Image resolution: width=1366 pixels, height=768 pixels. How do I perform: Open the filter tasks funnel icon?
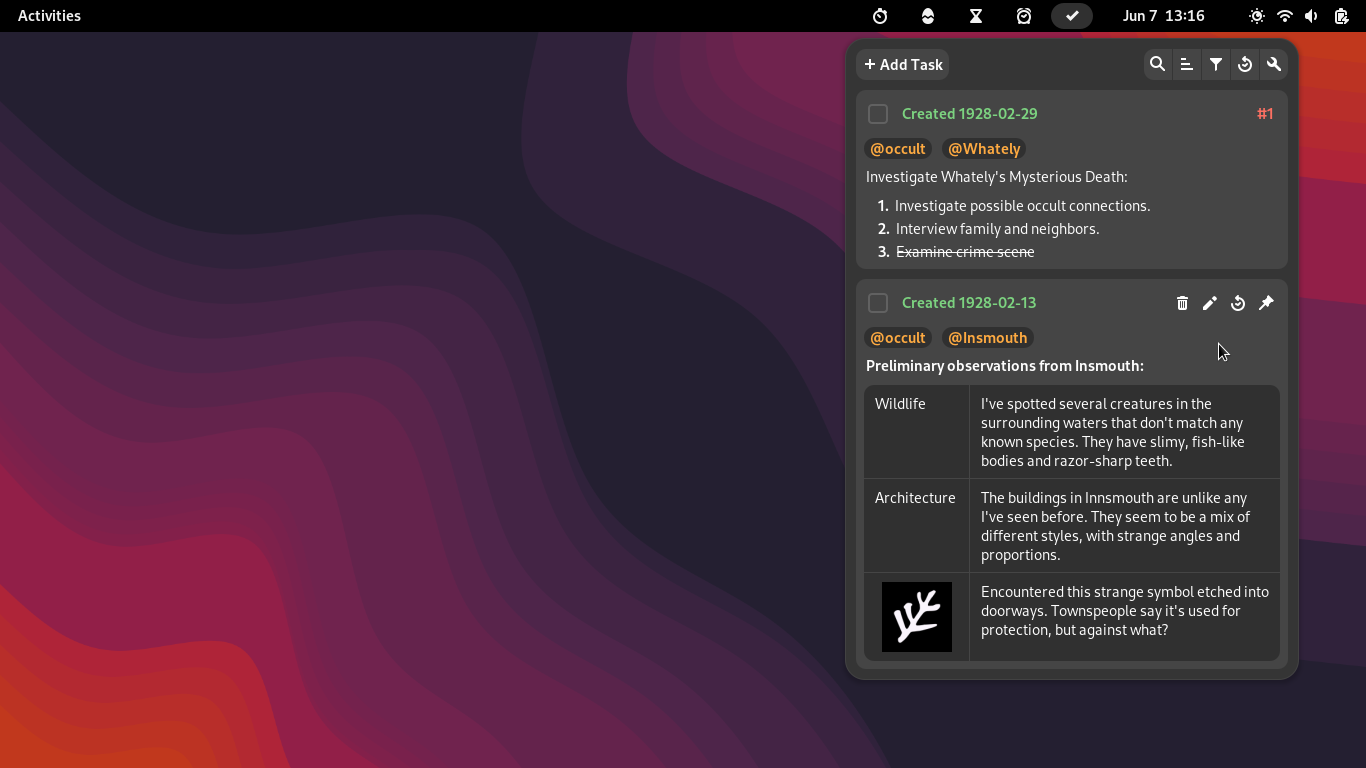click(1215, 64)
